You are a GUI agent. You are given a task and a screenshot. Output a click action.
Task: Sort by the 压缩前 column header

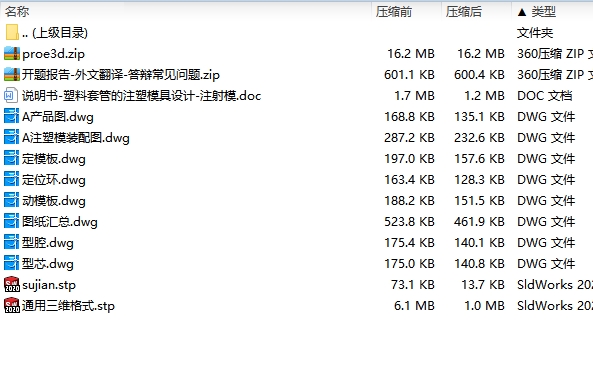click(x=394, y=12)
